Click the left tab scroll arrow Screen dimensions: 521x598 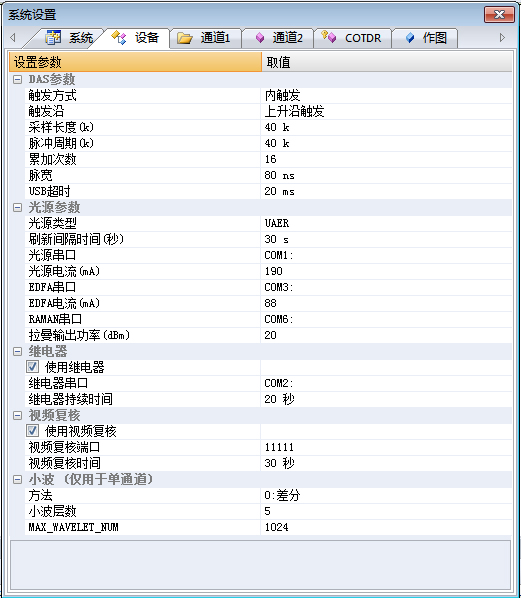point(13,37)
